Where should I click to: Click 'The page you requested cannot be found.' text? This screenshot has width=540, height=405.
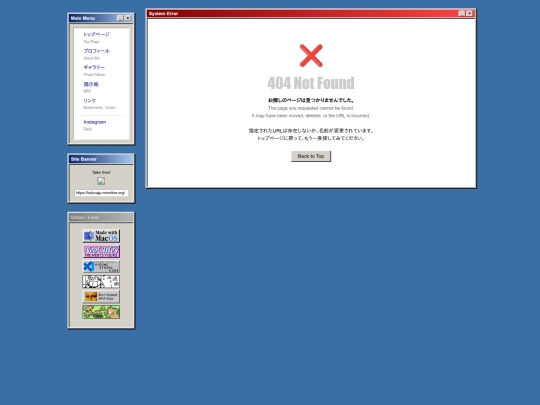[x=311, y=108]
